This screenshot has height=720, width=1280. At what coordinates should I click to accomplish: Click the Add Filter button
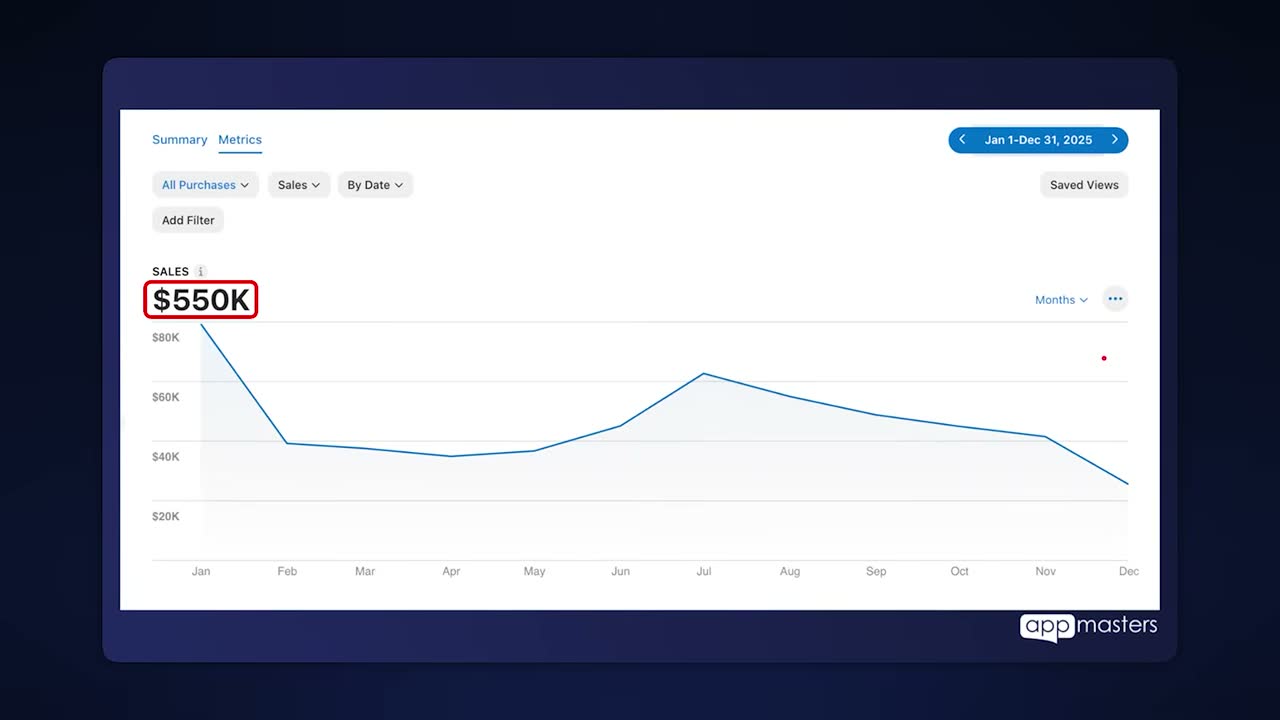coord(188,220)
